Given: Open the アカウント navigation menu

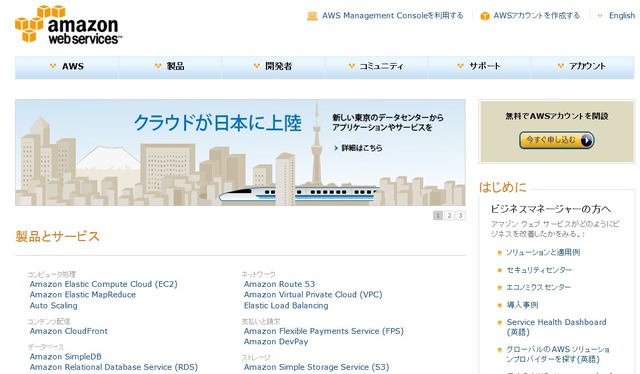Looking at the screenshot, I should (x=582, y=67).
